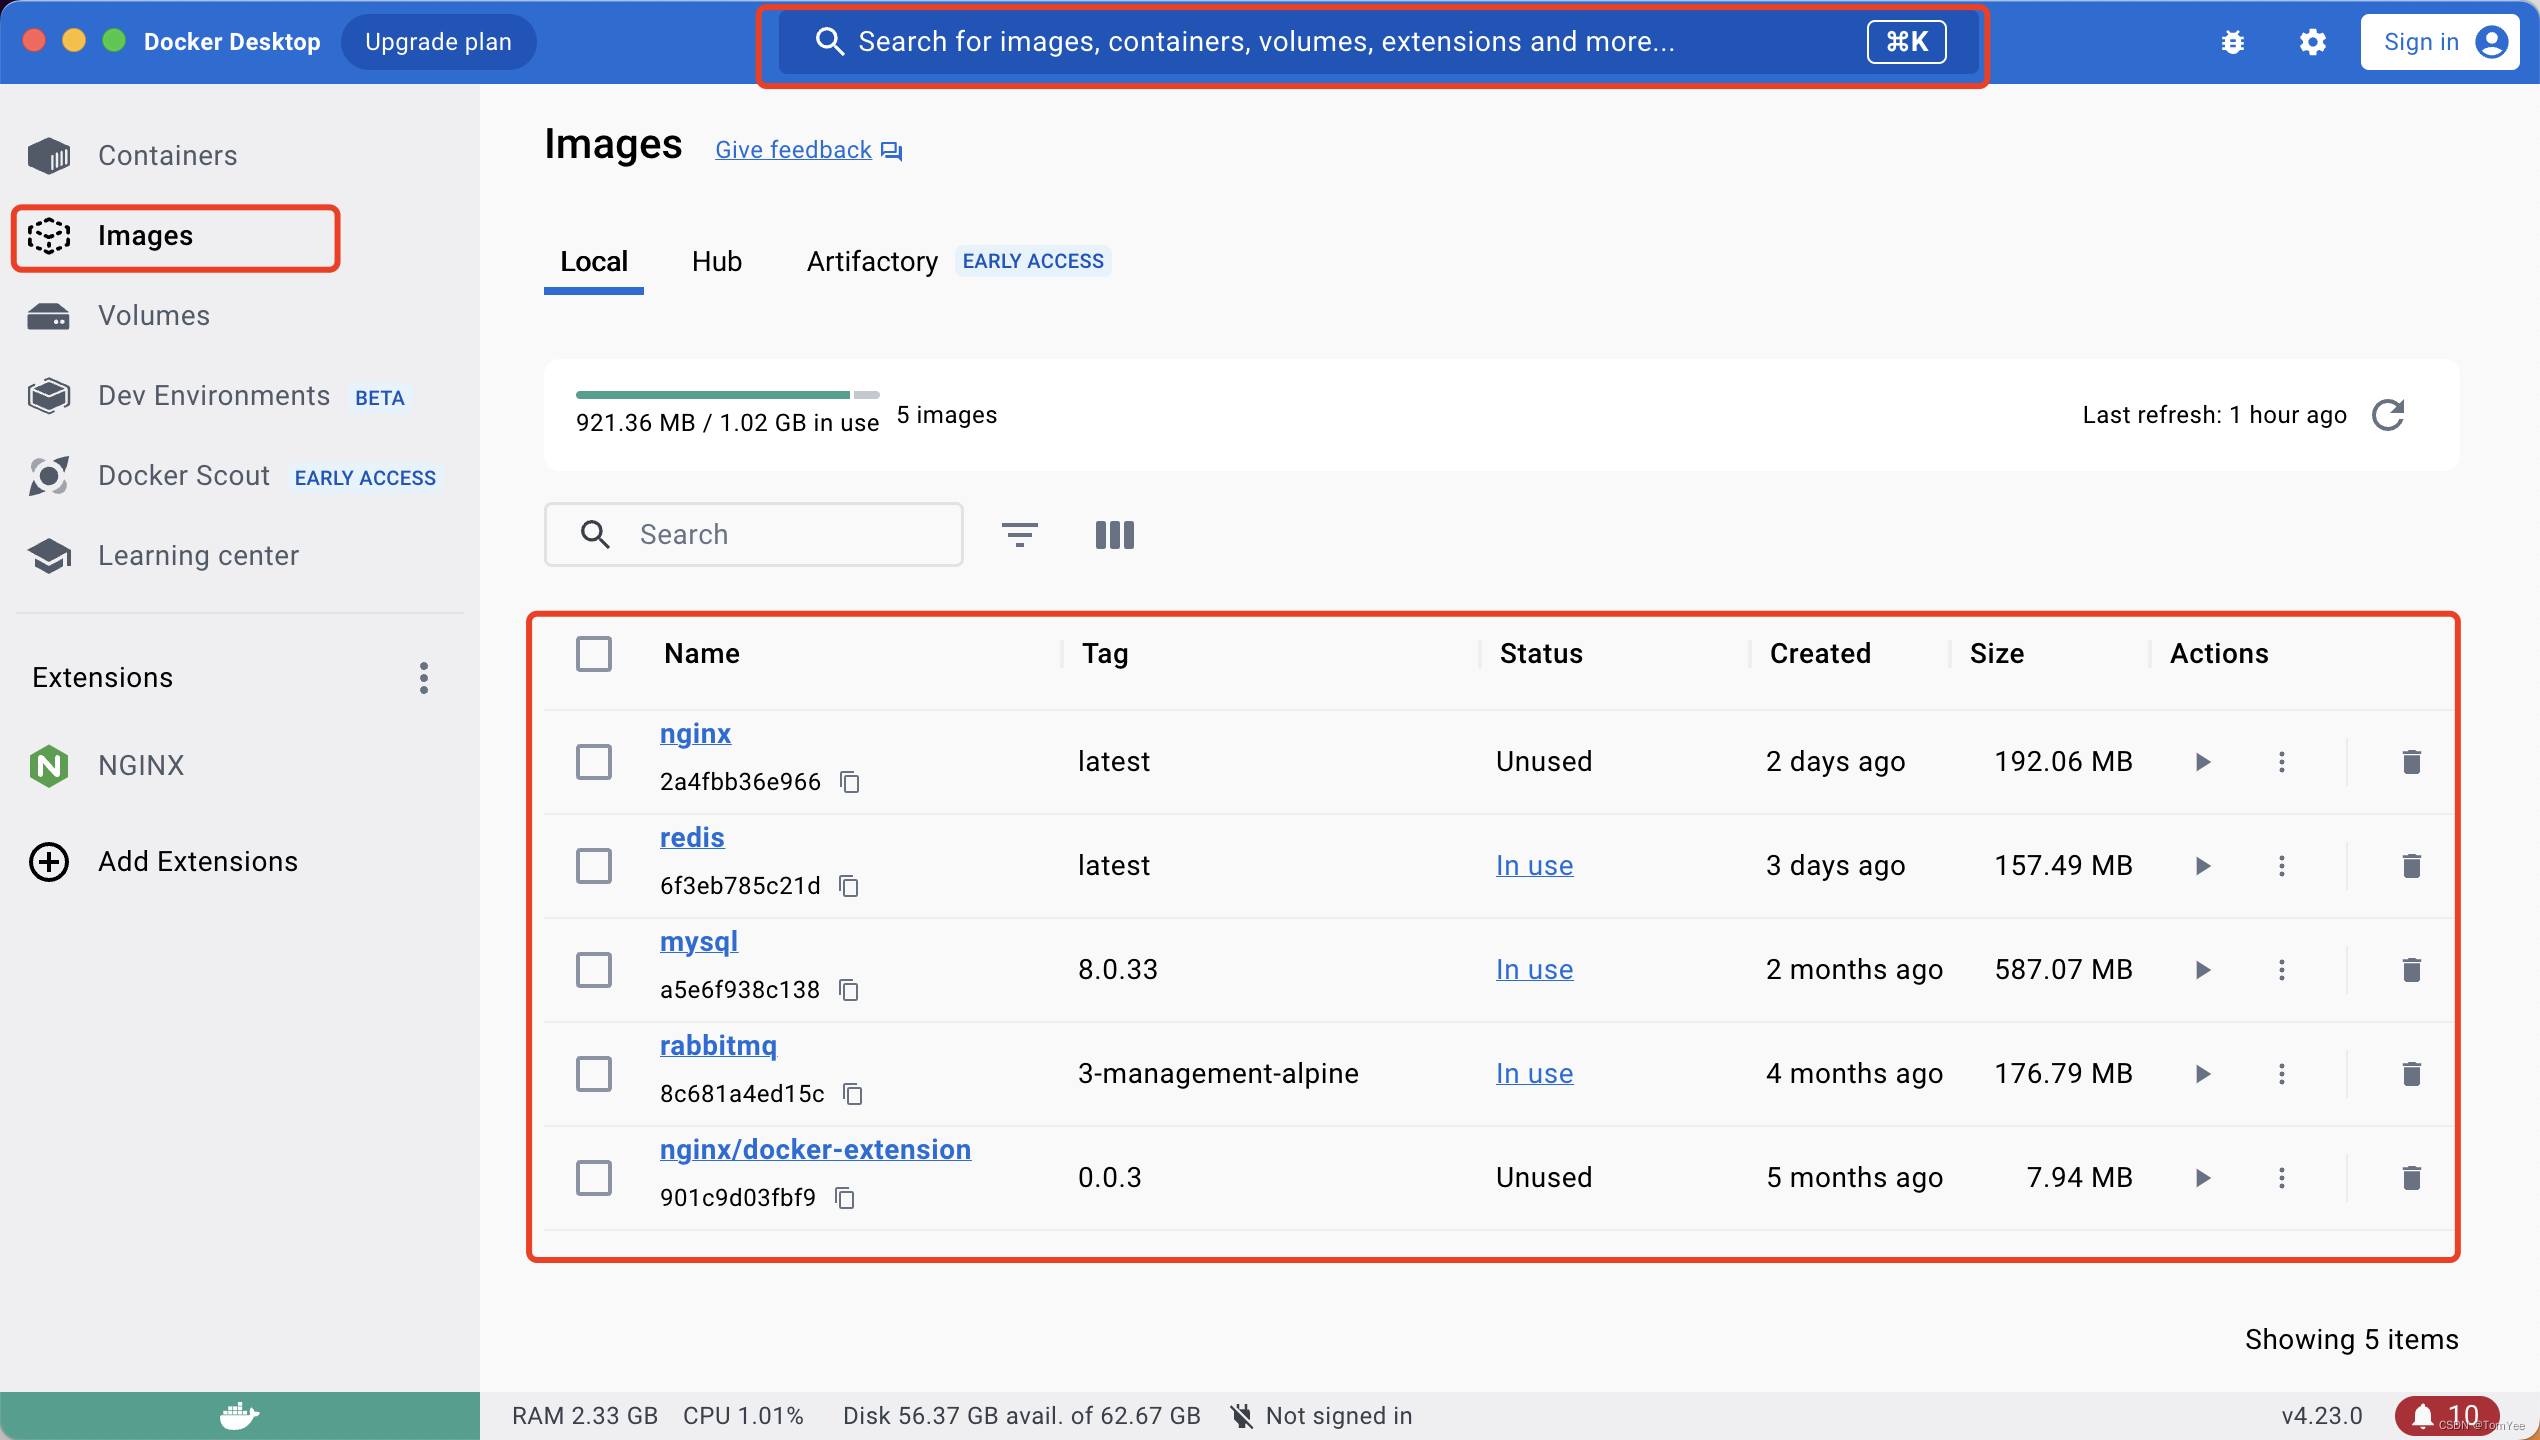Delete the rabbitmq image
This screenshot has height=1440, width=2540.
[2412, 1074]
